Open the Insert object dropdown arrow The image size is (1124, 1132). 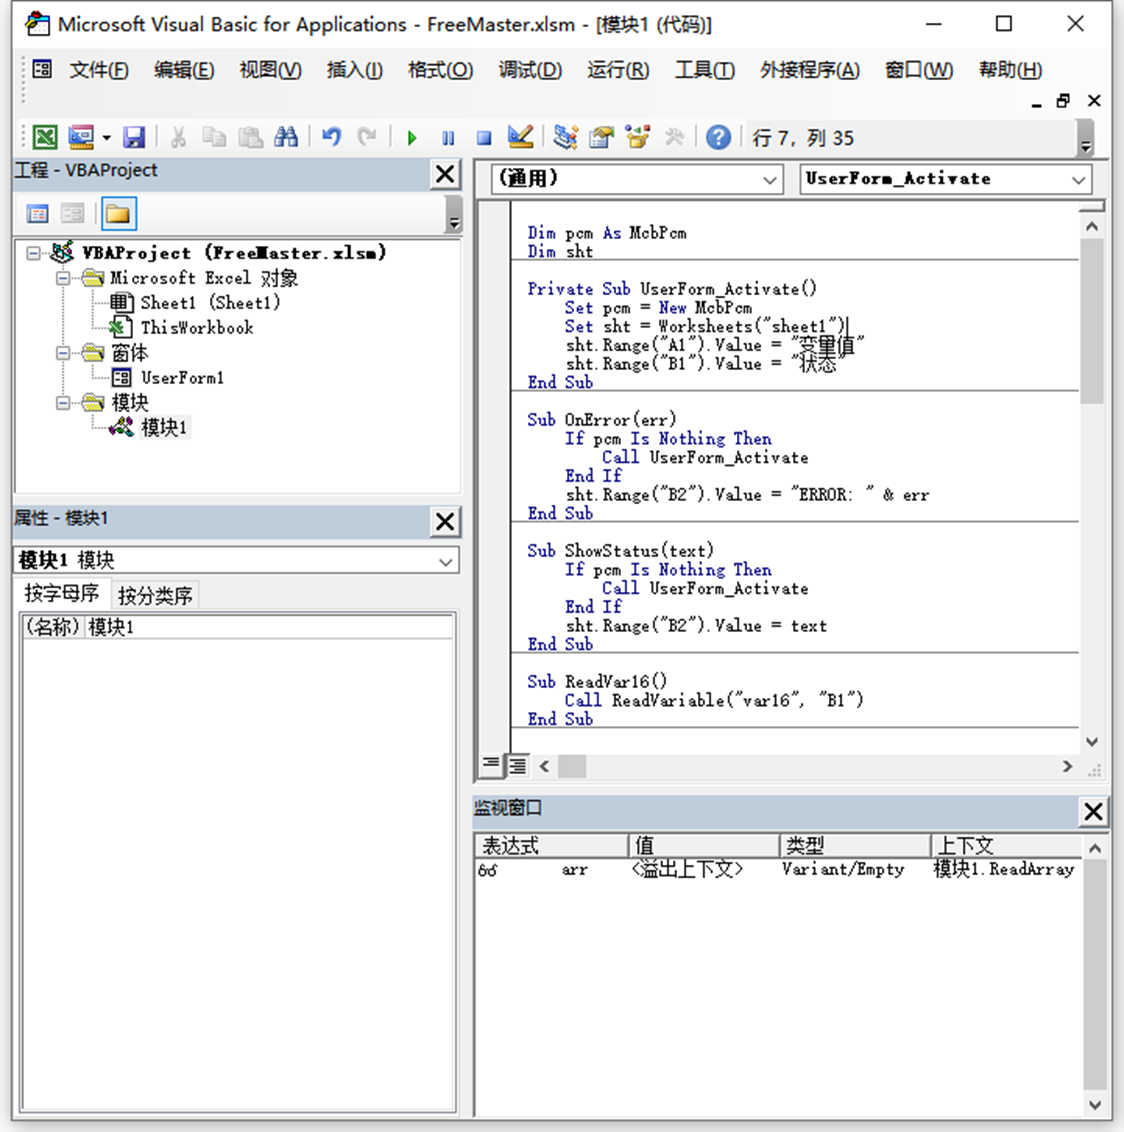click(106, 137)
